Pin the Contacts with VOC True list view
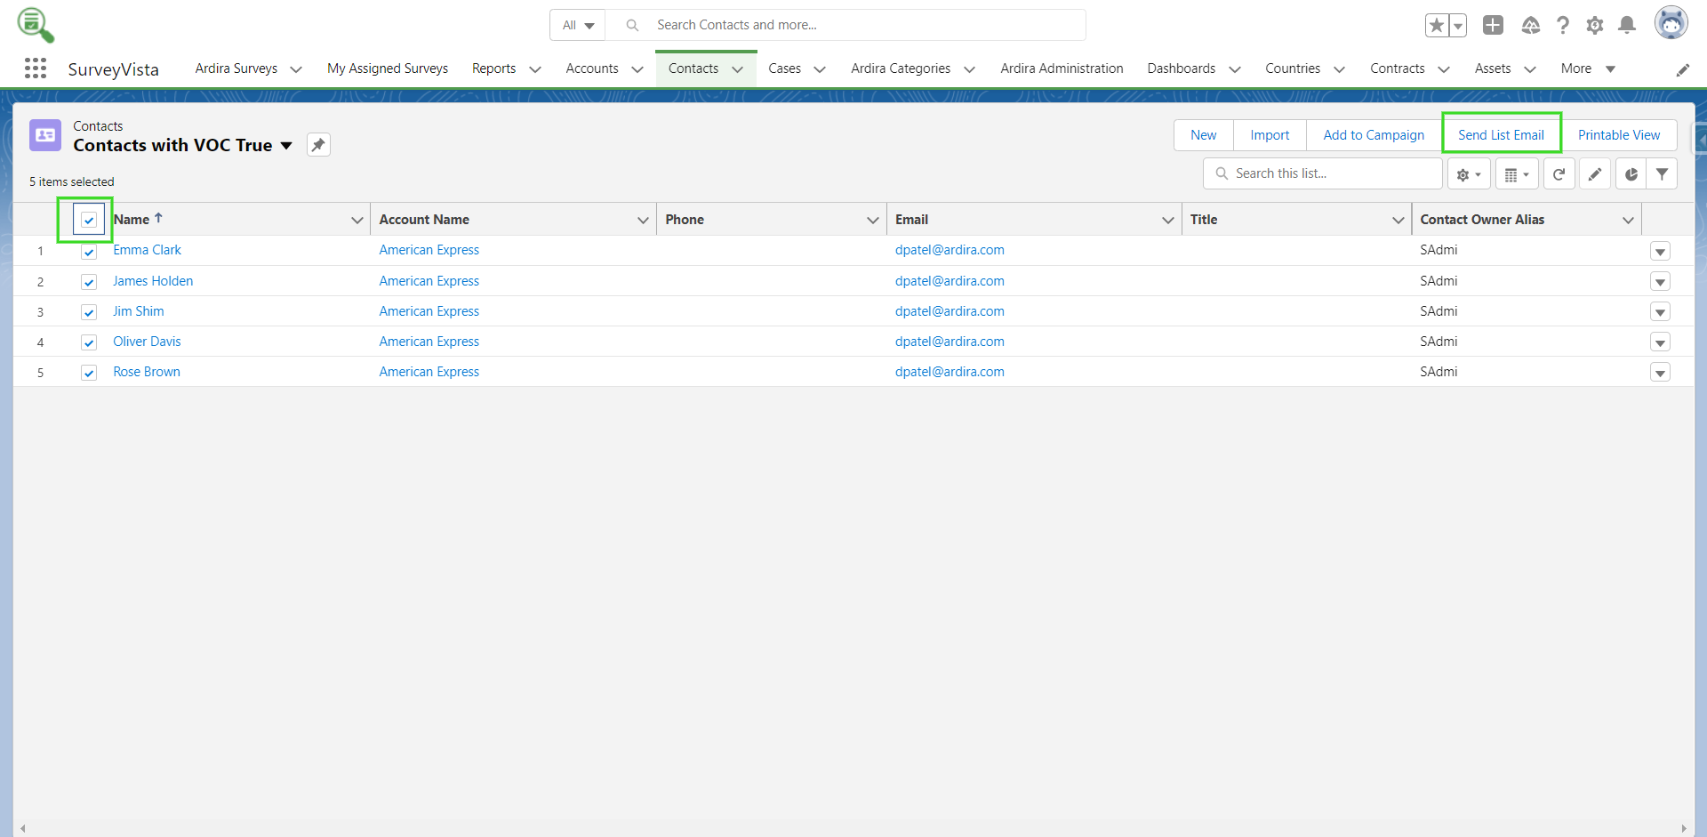Screen dimensions: 1707x837 click(318, 145)
